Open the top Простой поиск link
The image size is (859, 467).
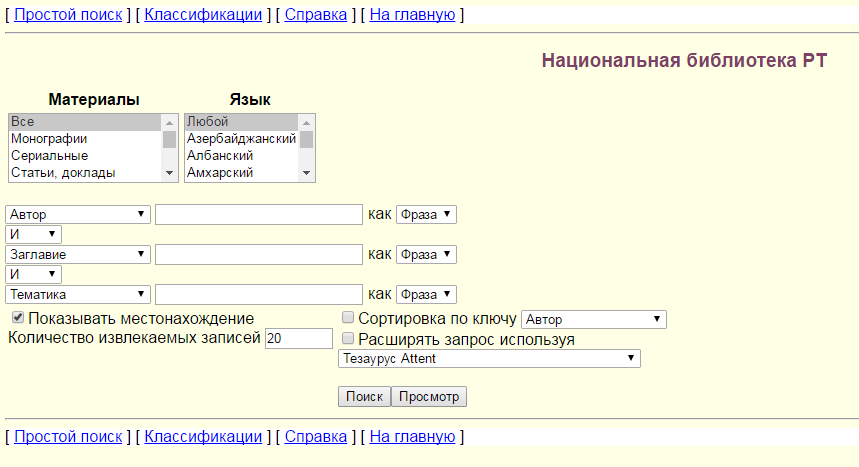(x=68, y=15)
